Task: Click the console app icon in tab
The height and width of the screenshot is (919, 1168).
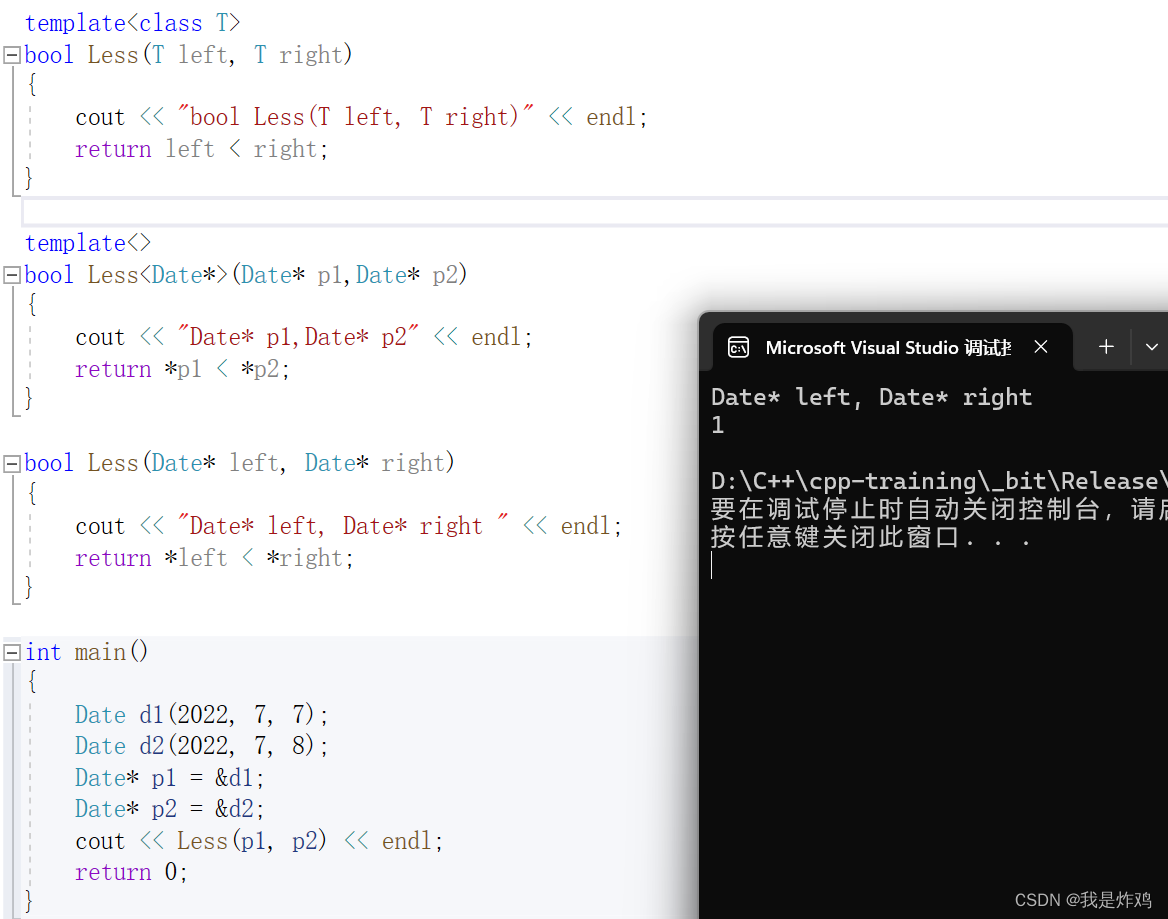Action: pos(738,348)
